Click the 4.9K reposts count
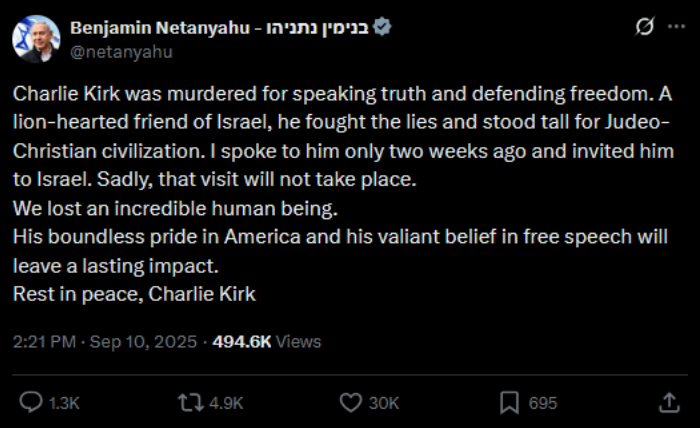This screenshot has width=700, height=428. (226, 403)
